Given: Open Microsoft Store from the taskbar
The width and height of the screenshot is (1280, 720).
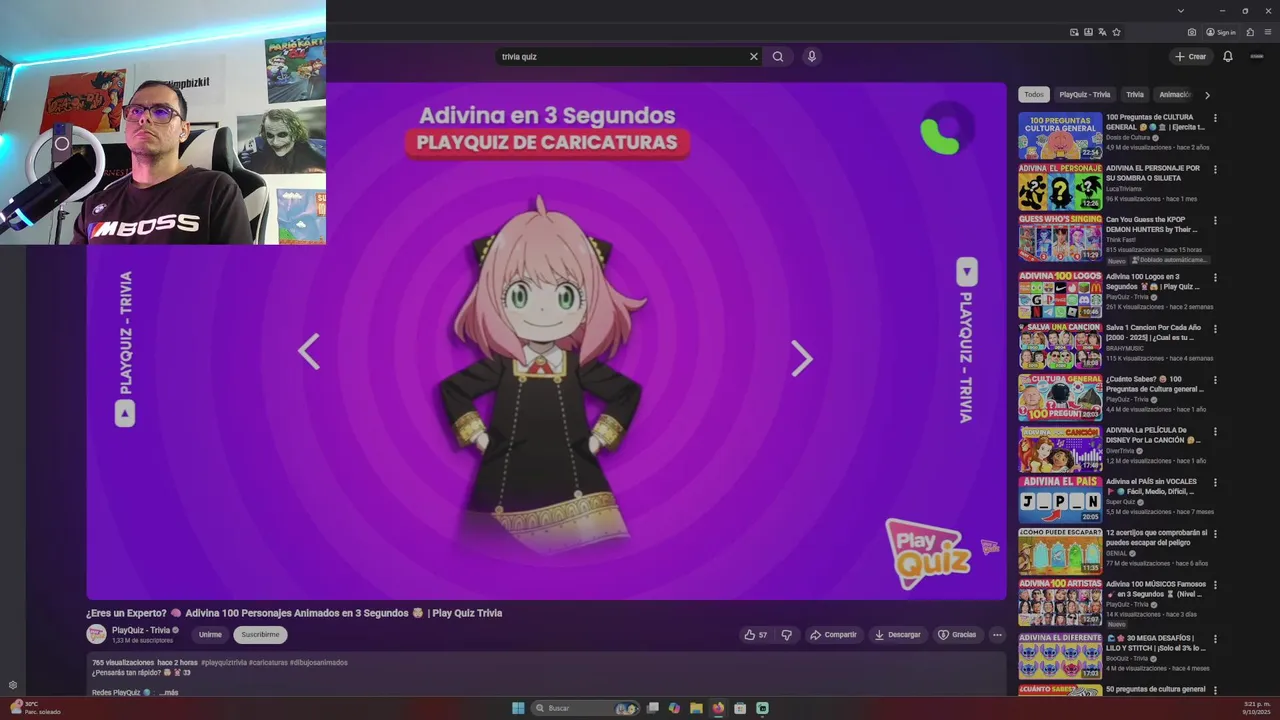Looking at the screenshot, I should coord(740,708).
